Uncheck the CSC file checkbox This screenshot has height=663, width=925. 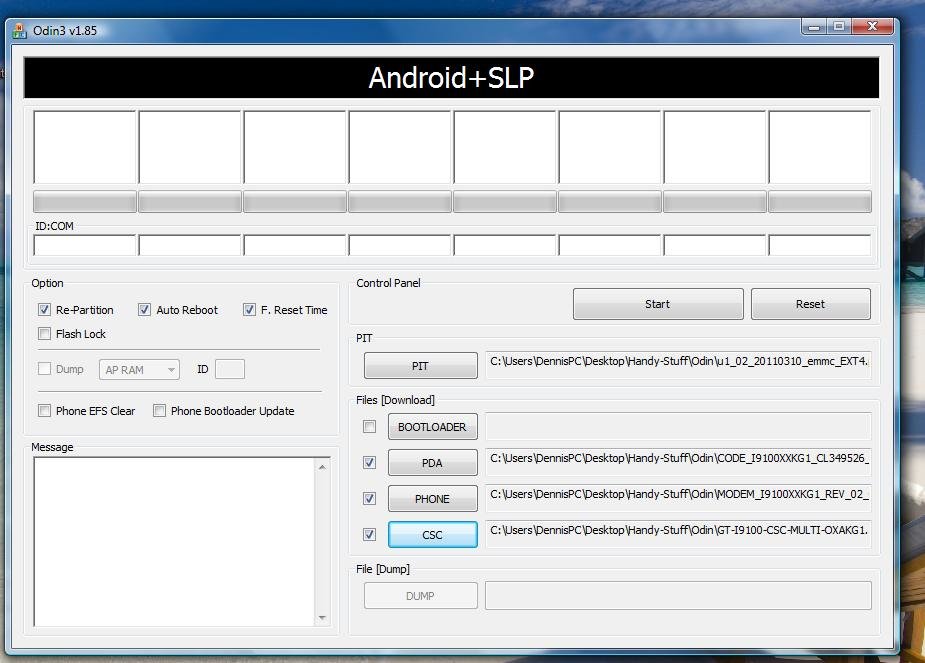369,534
